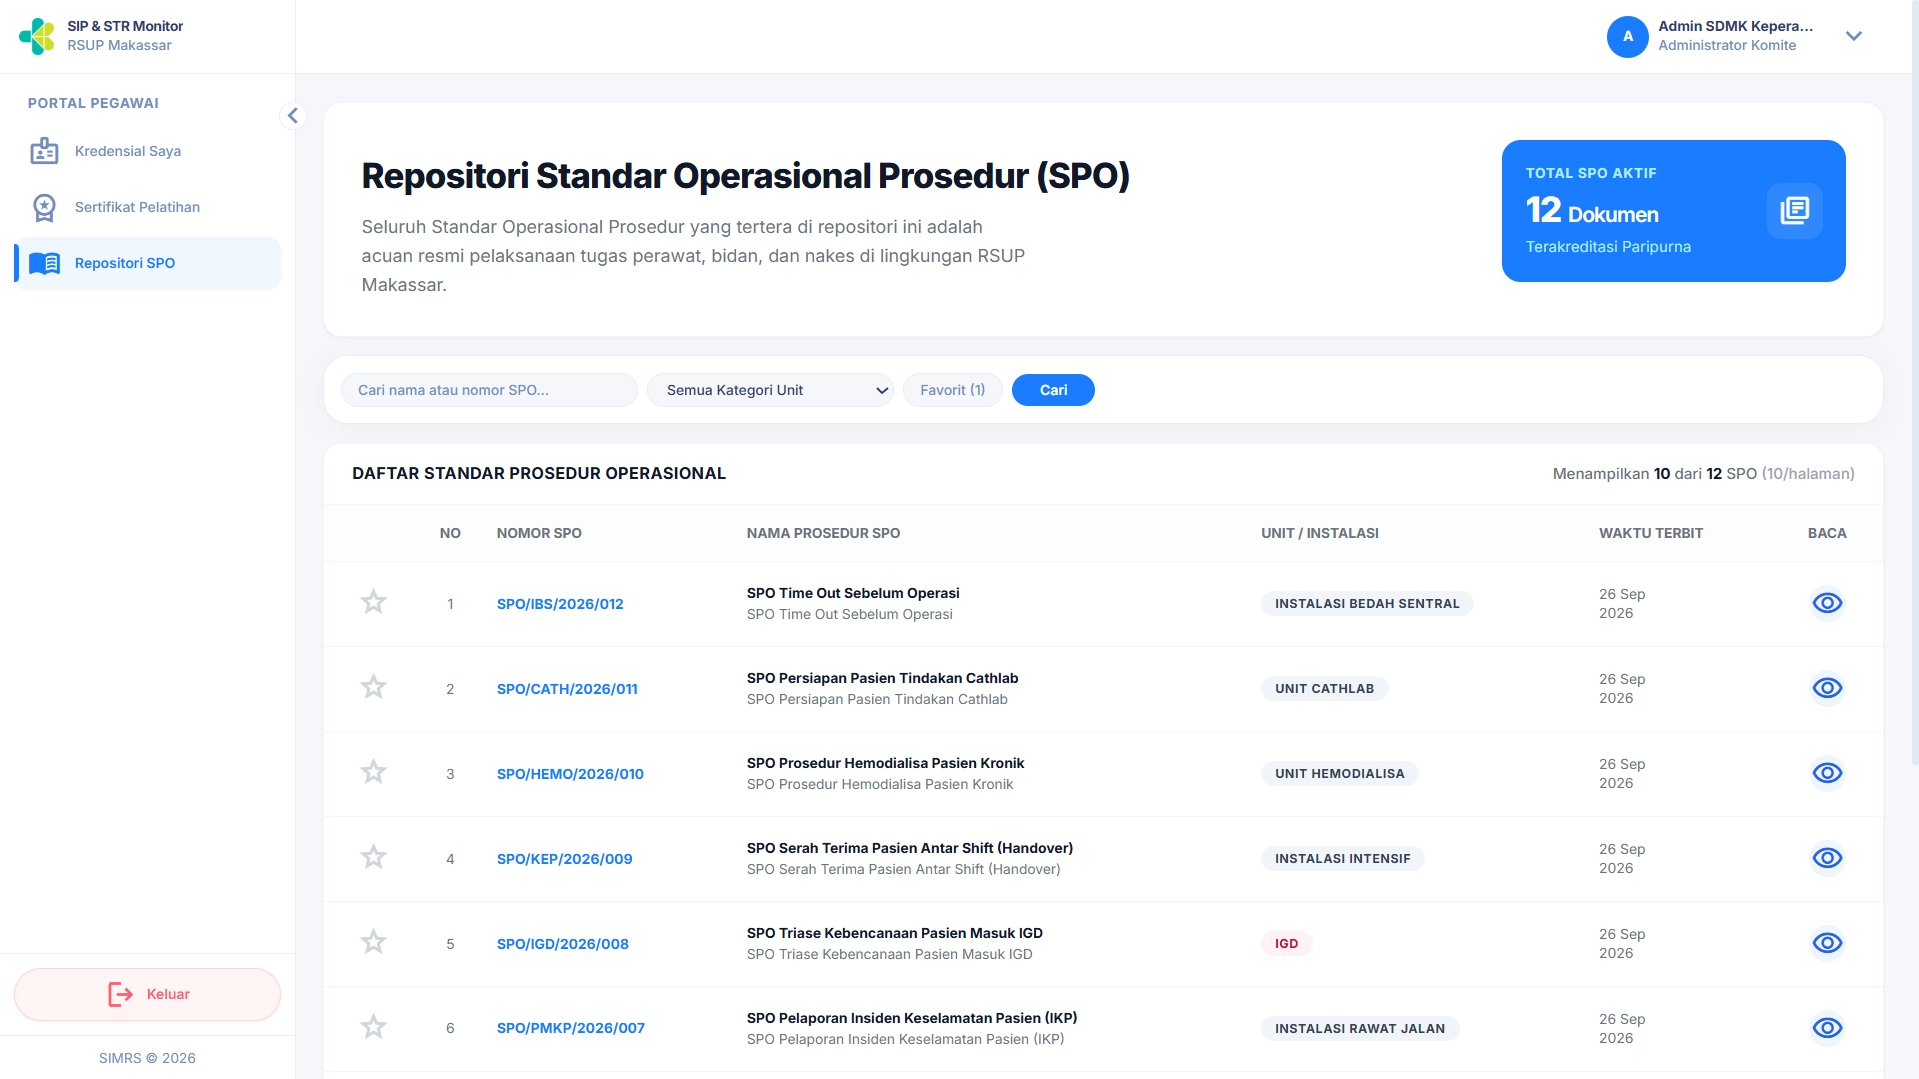
Task: Focus the SPO name or number search field
Action: tap(489, 390)
